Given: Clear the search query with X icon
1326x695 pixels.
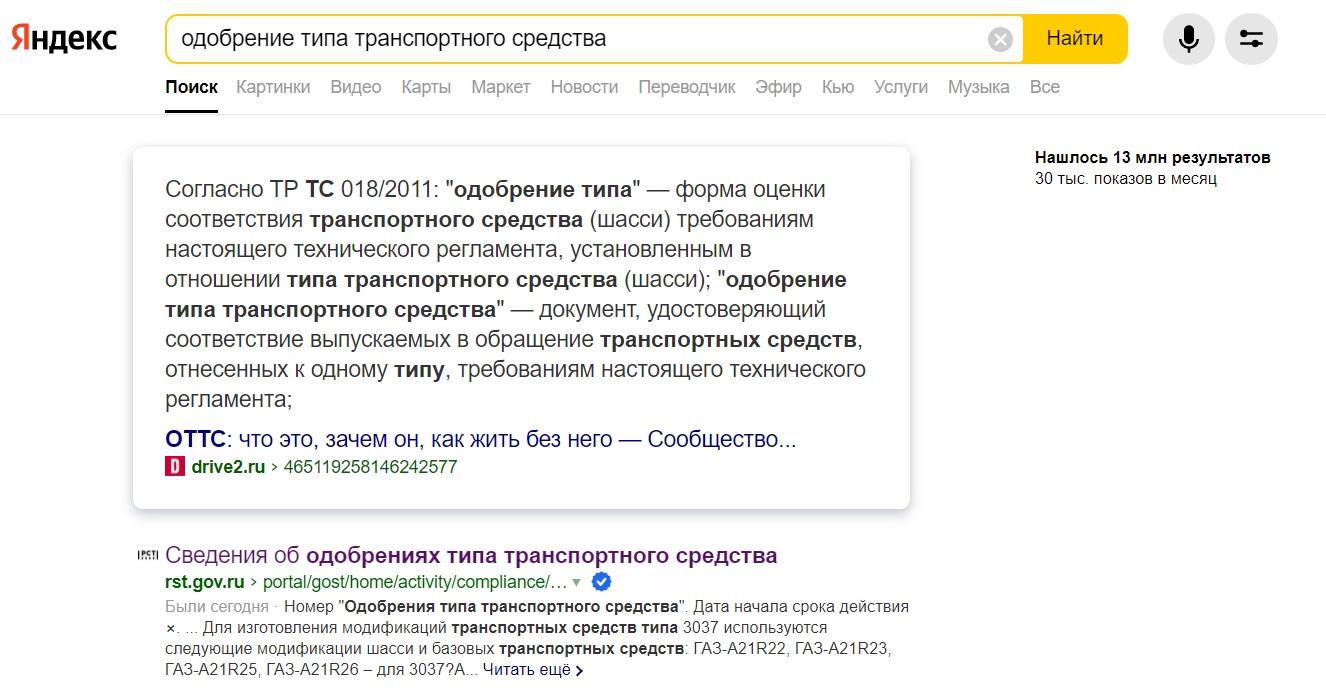Looking at the screenshot, I should (x=1000, y=40).
